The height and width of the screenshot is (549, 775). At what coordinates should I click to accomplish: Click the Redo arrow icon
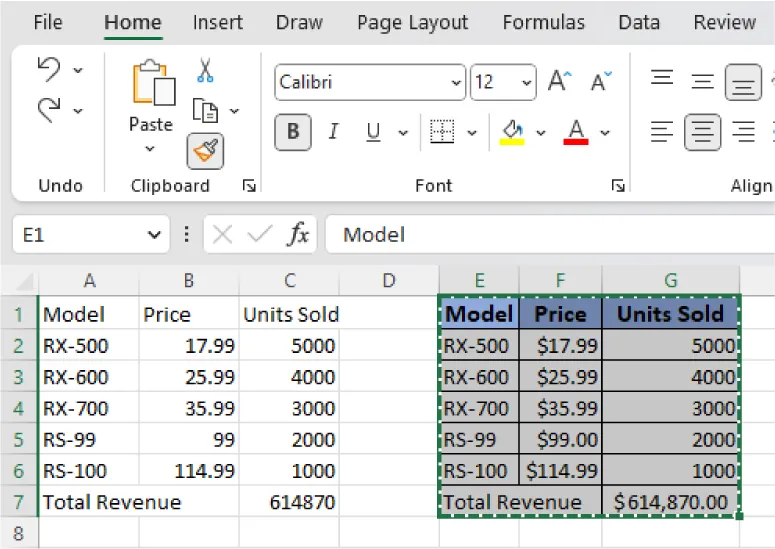pos(48,109)
